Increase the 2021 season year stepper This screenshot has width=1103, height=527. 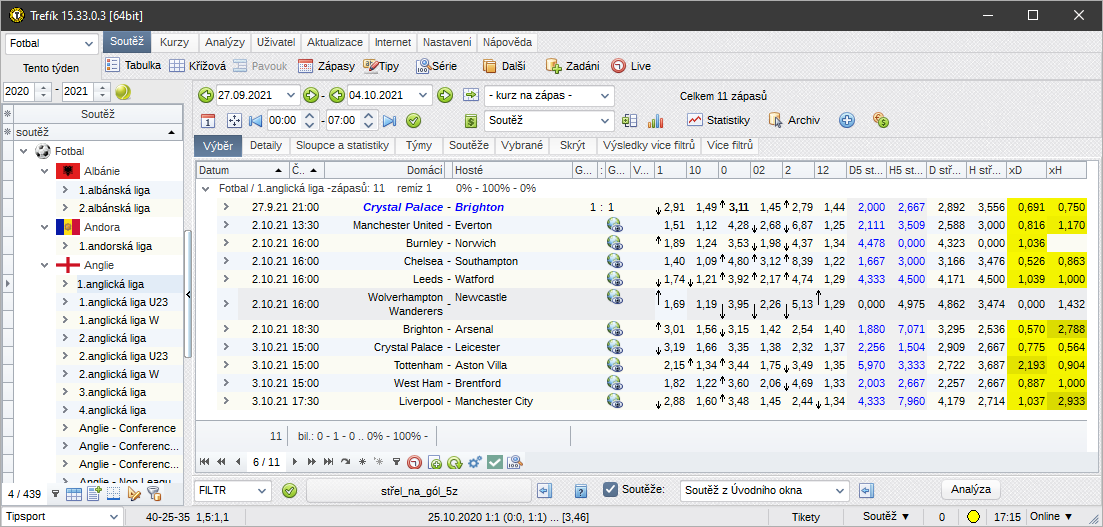point(103,87)
